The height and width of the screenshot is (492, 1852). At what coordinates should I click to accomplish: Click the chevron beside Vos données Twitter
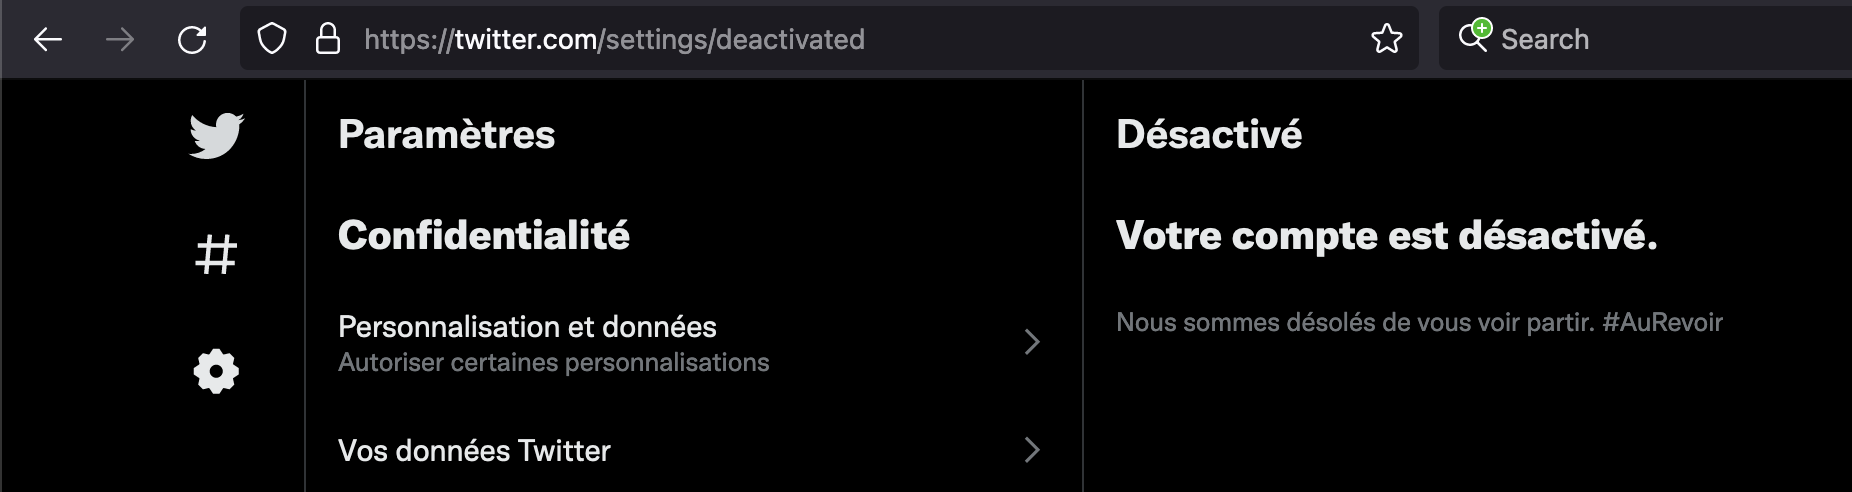click(1032, 450)
